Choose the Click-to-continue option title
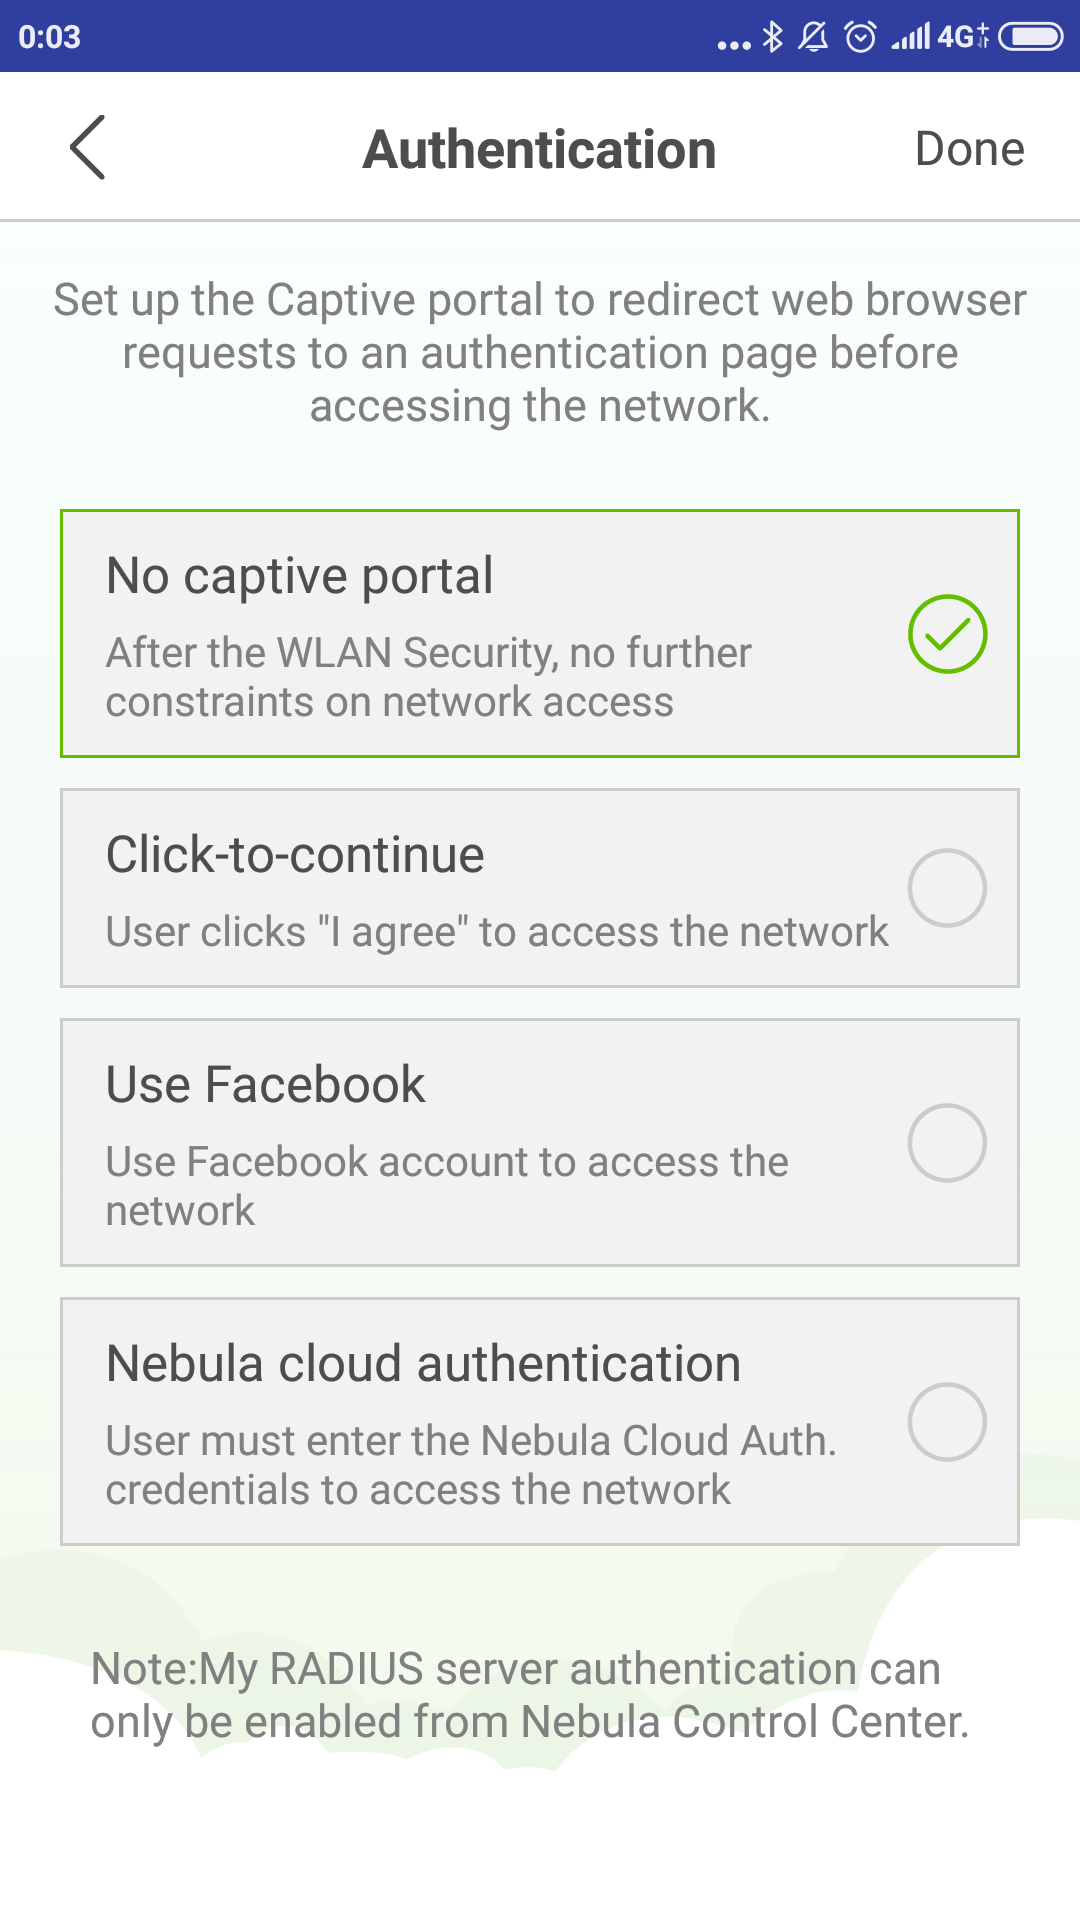This screenshot has height=1920, width=1080. (x=295, y=855)
